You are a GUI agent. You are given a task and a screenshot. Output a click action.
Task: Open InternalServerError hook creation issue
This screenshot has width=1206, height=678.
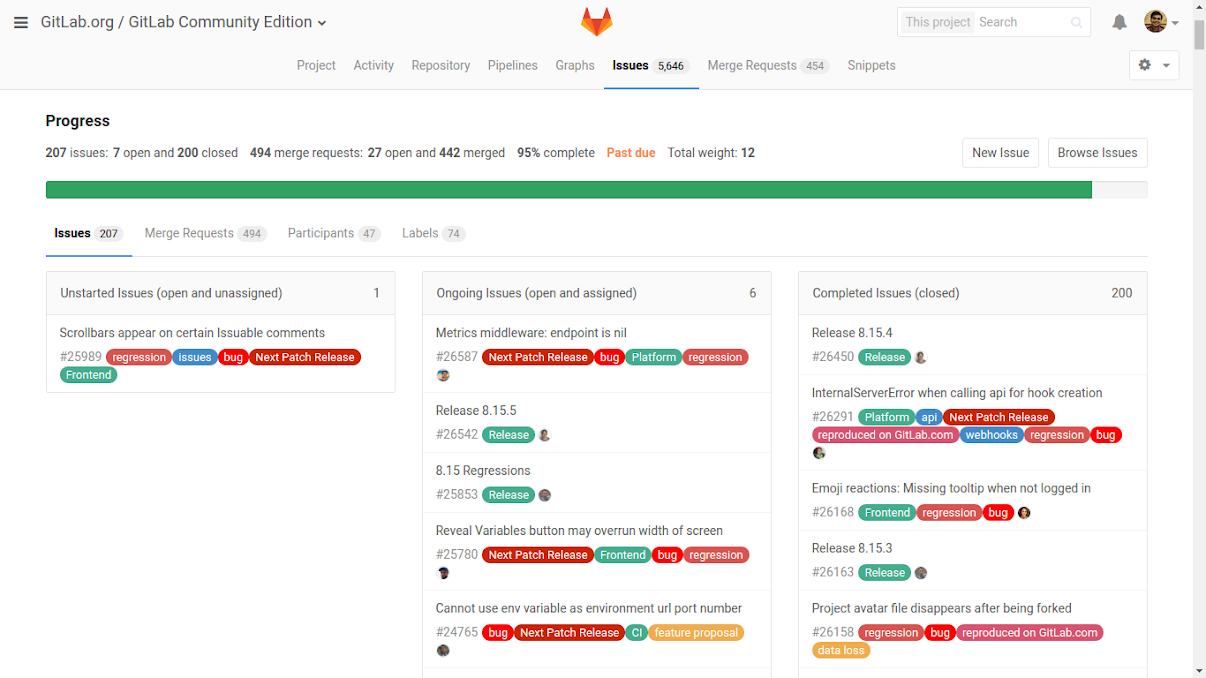coord(957,393)
